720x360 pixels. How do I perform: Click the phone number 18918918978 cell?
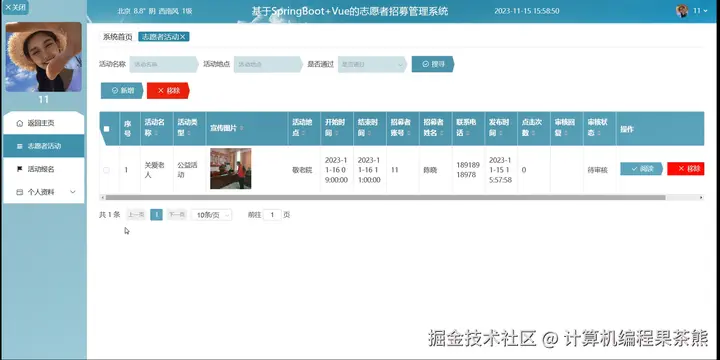[x=468, y=170]
